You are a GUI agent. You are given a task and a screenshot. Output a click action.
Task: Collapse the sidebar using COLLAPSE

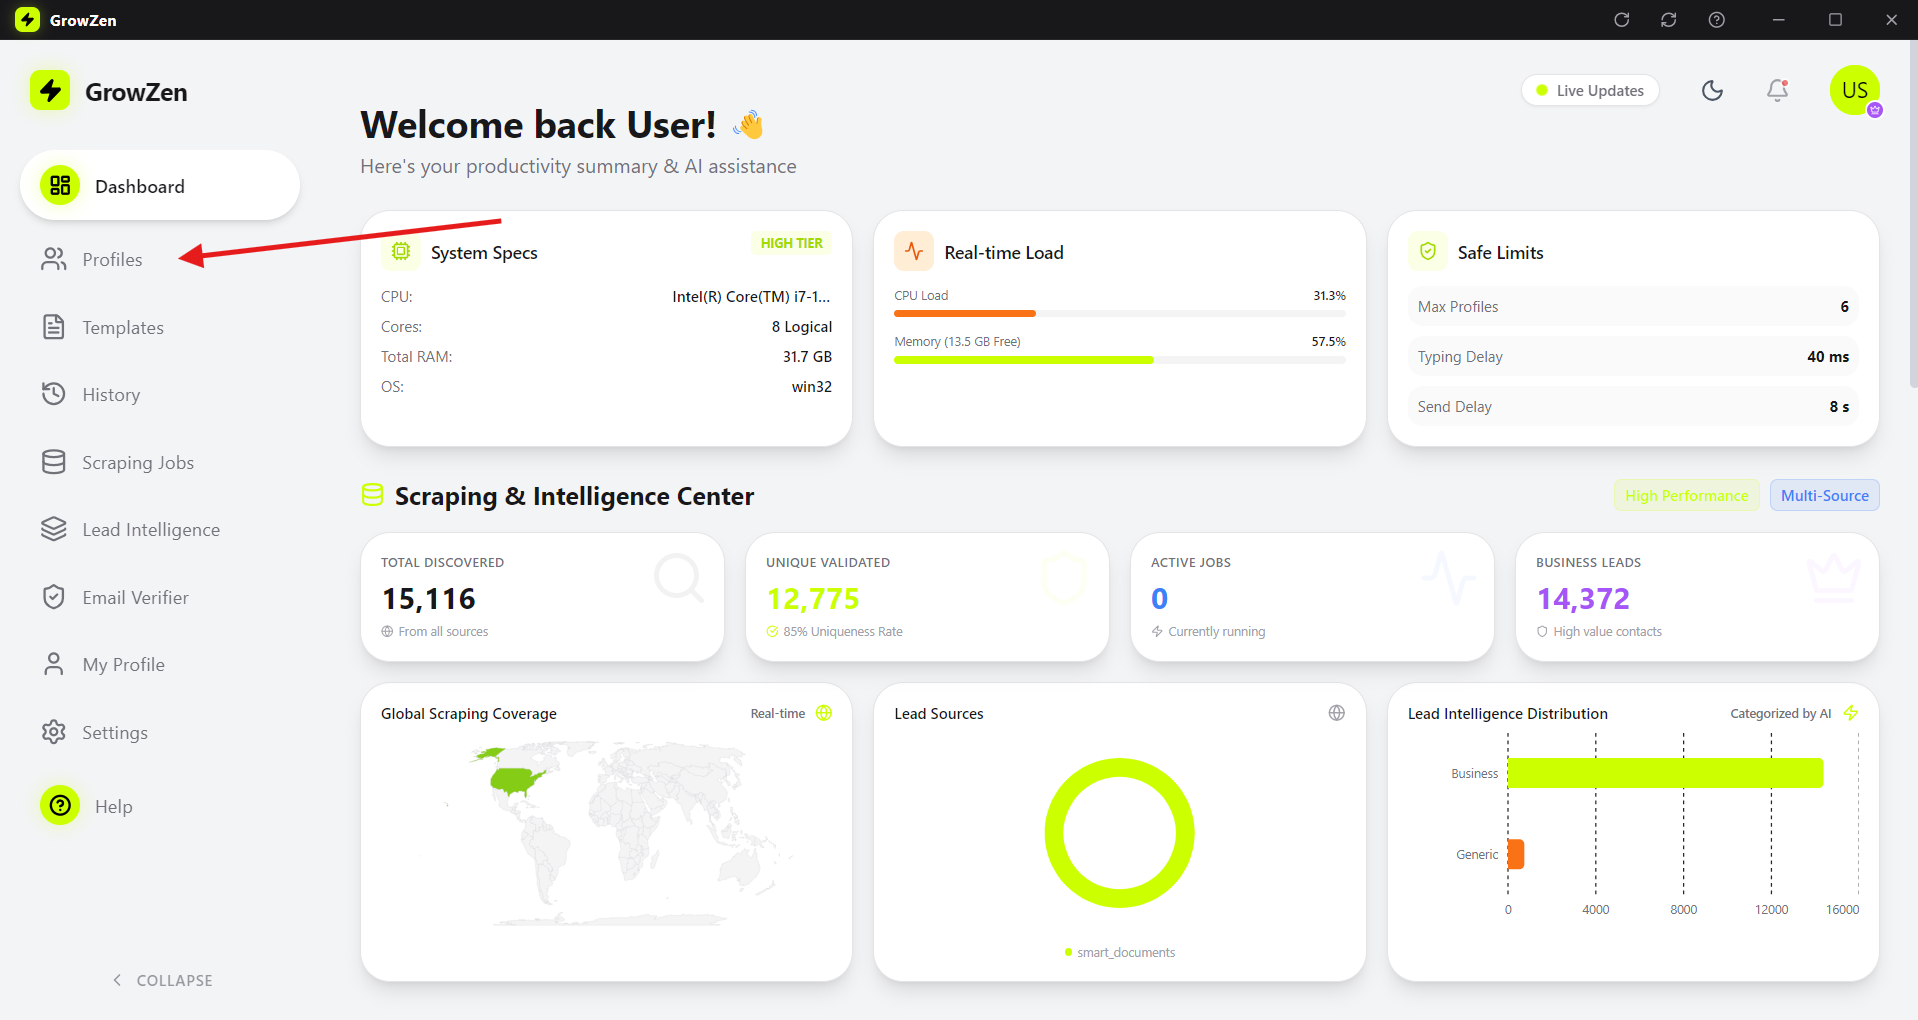(162, 980)
